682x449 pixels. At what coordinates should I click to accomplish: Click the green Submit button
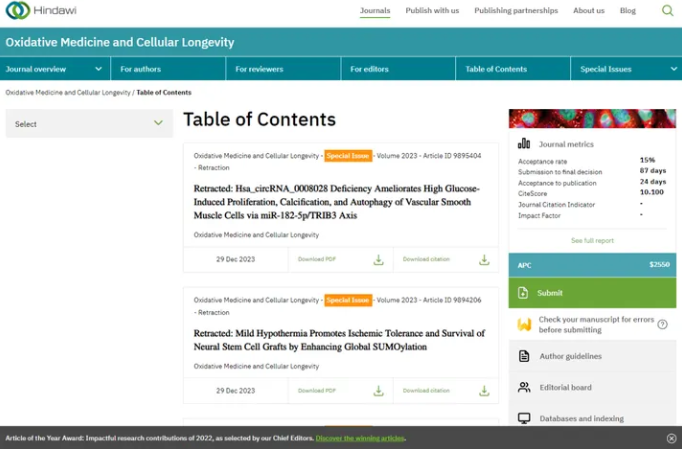pos(592,293)
